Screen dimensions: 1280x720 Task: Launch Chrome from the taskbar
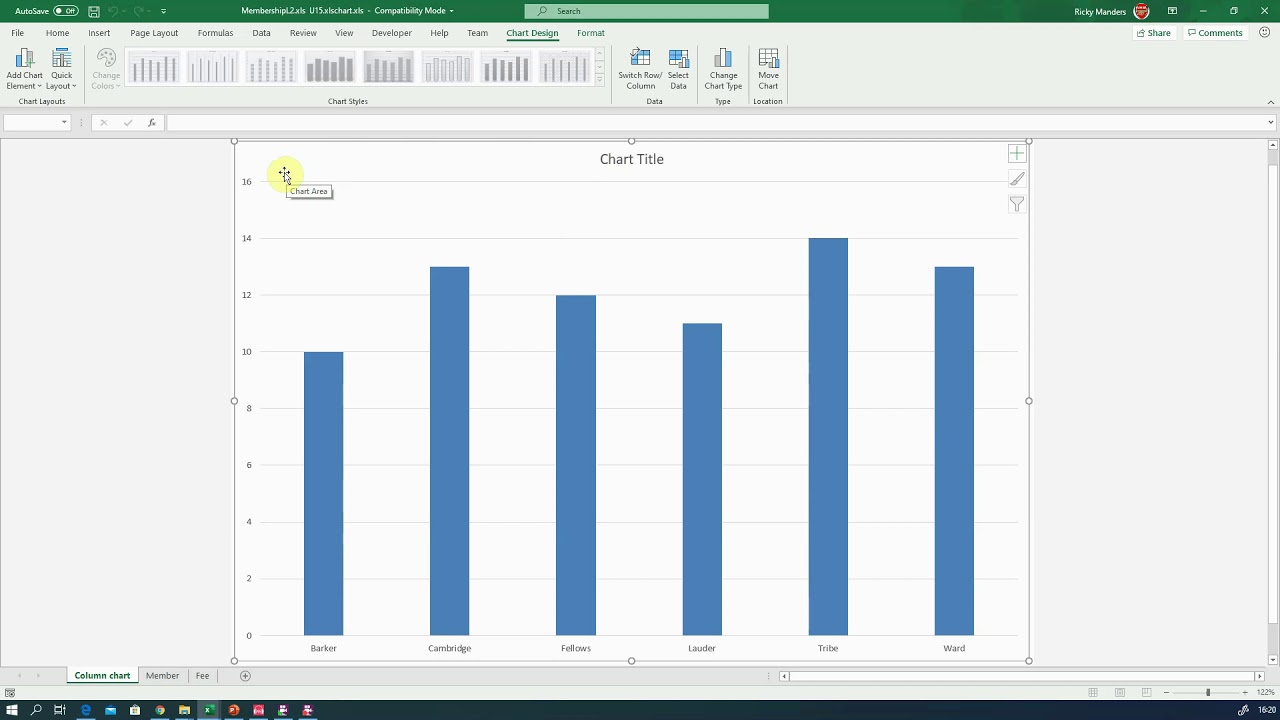[x=160, y=710]
